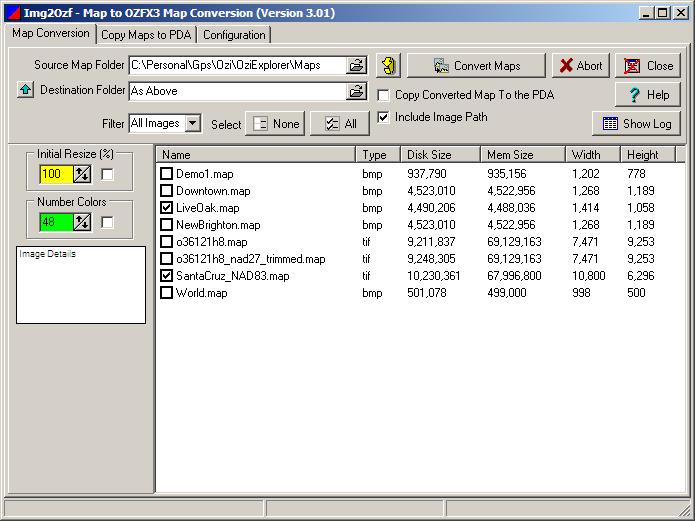Click the green up-arrow destination icon
695x521 pixels.
pos(26,91)
